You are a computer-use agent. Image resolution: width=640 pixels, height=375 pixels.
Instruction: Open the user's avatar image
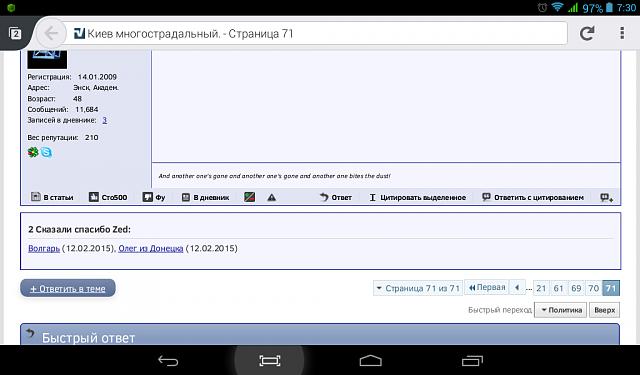[x=47, y=59]
